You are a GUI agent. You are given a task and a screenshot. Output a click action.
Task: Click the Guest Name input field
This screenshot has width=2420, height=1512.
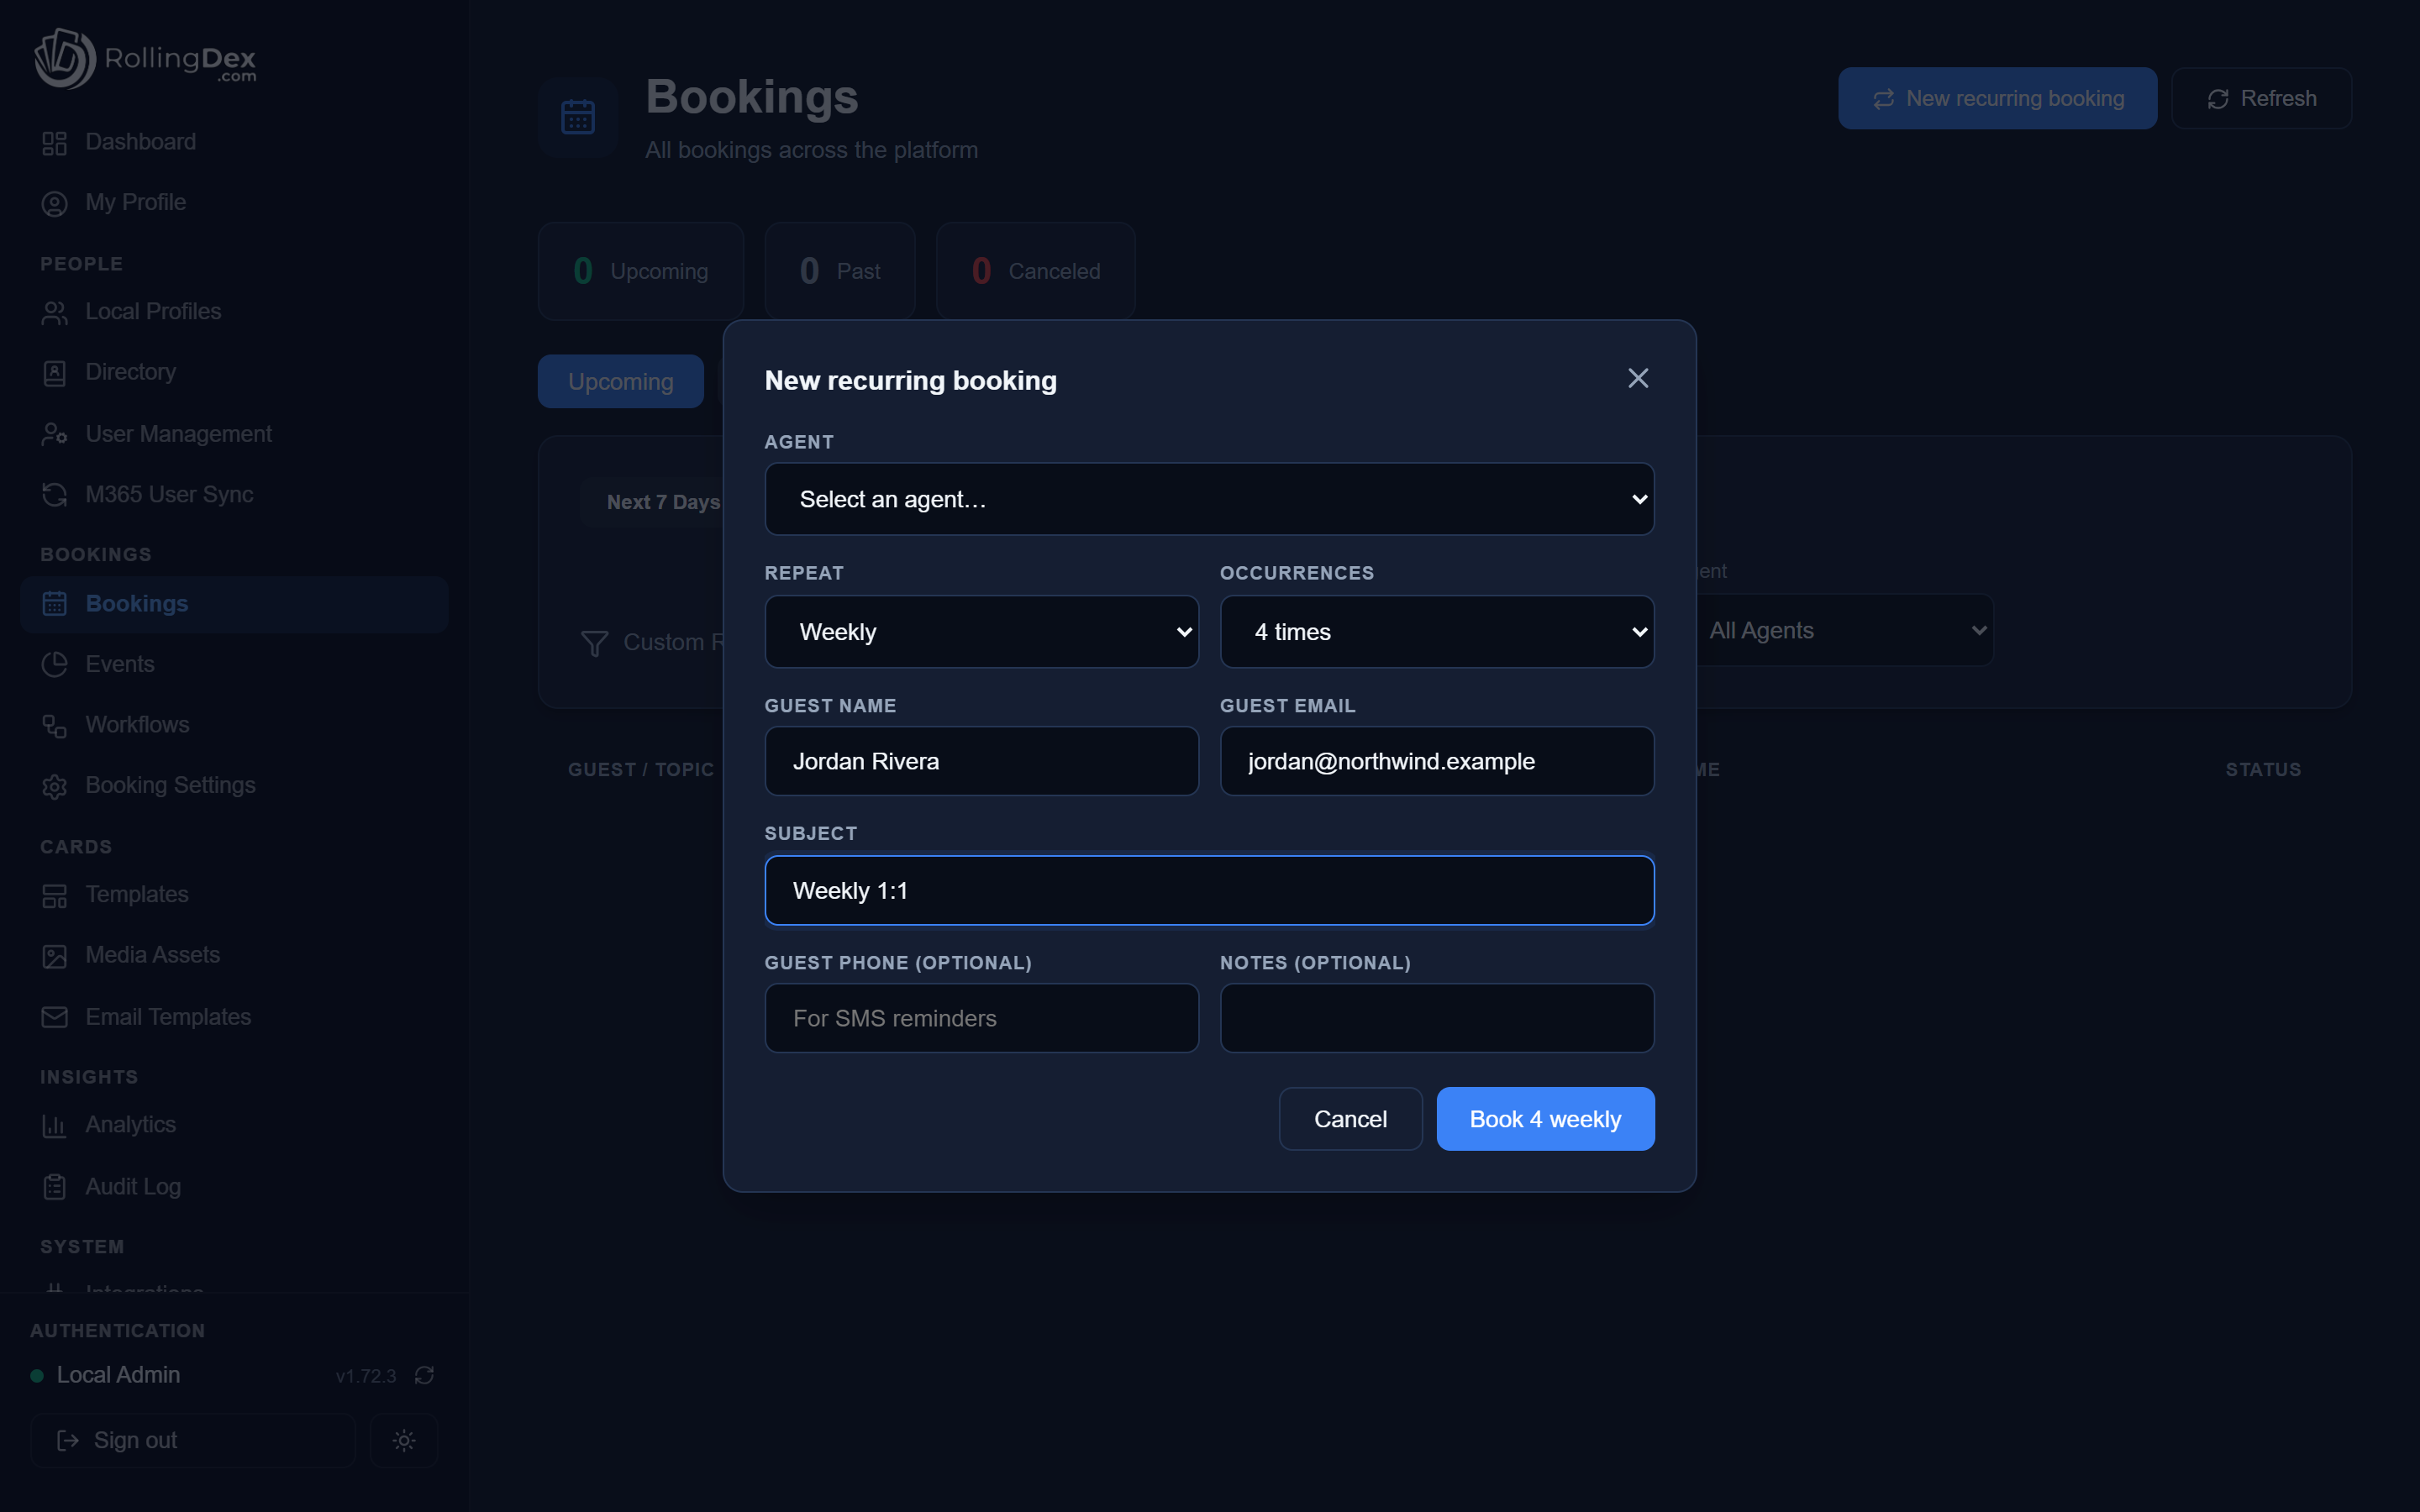click(x=981, y=761)
